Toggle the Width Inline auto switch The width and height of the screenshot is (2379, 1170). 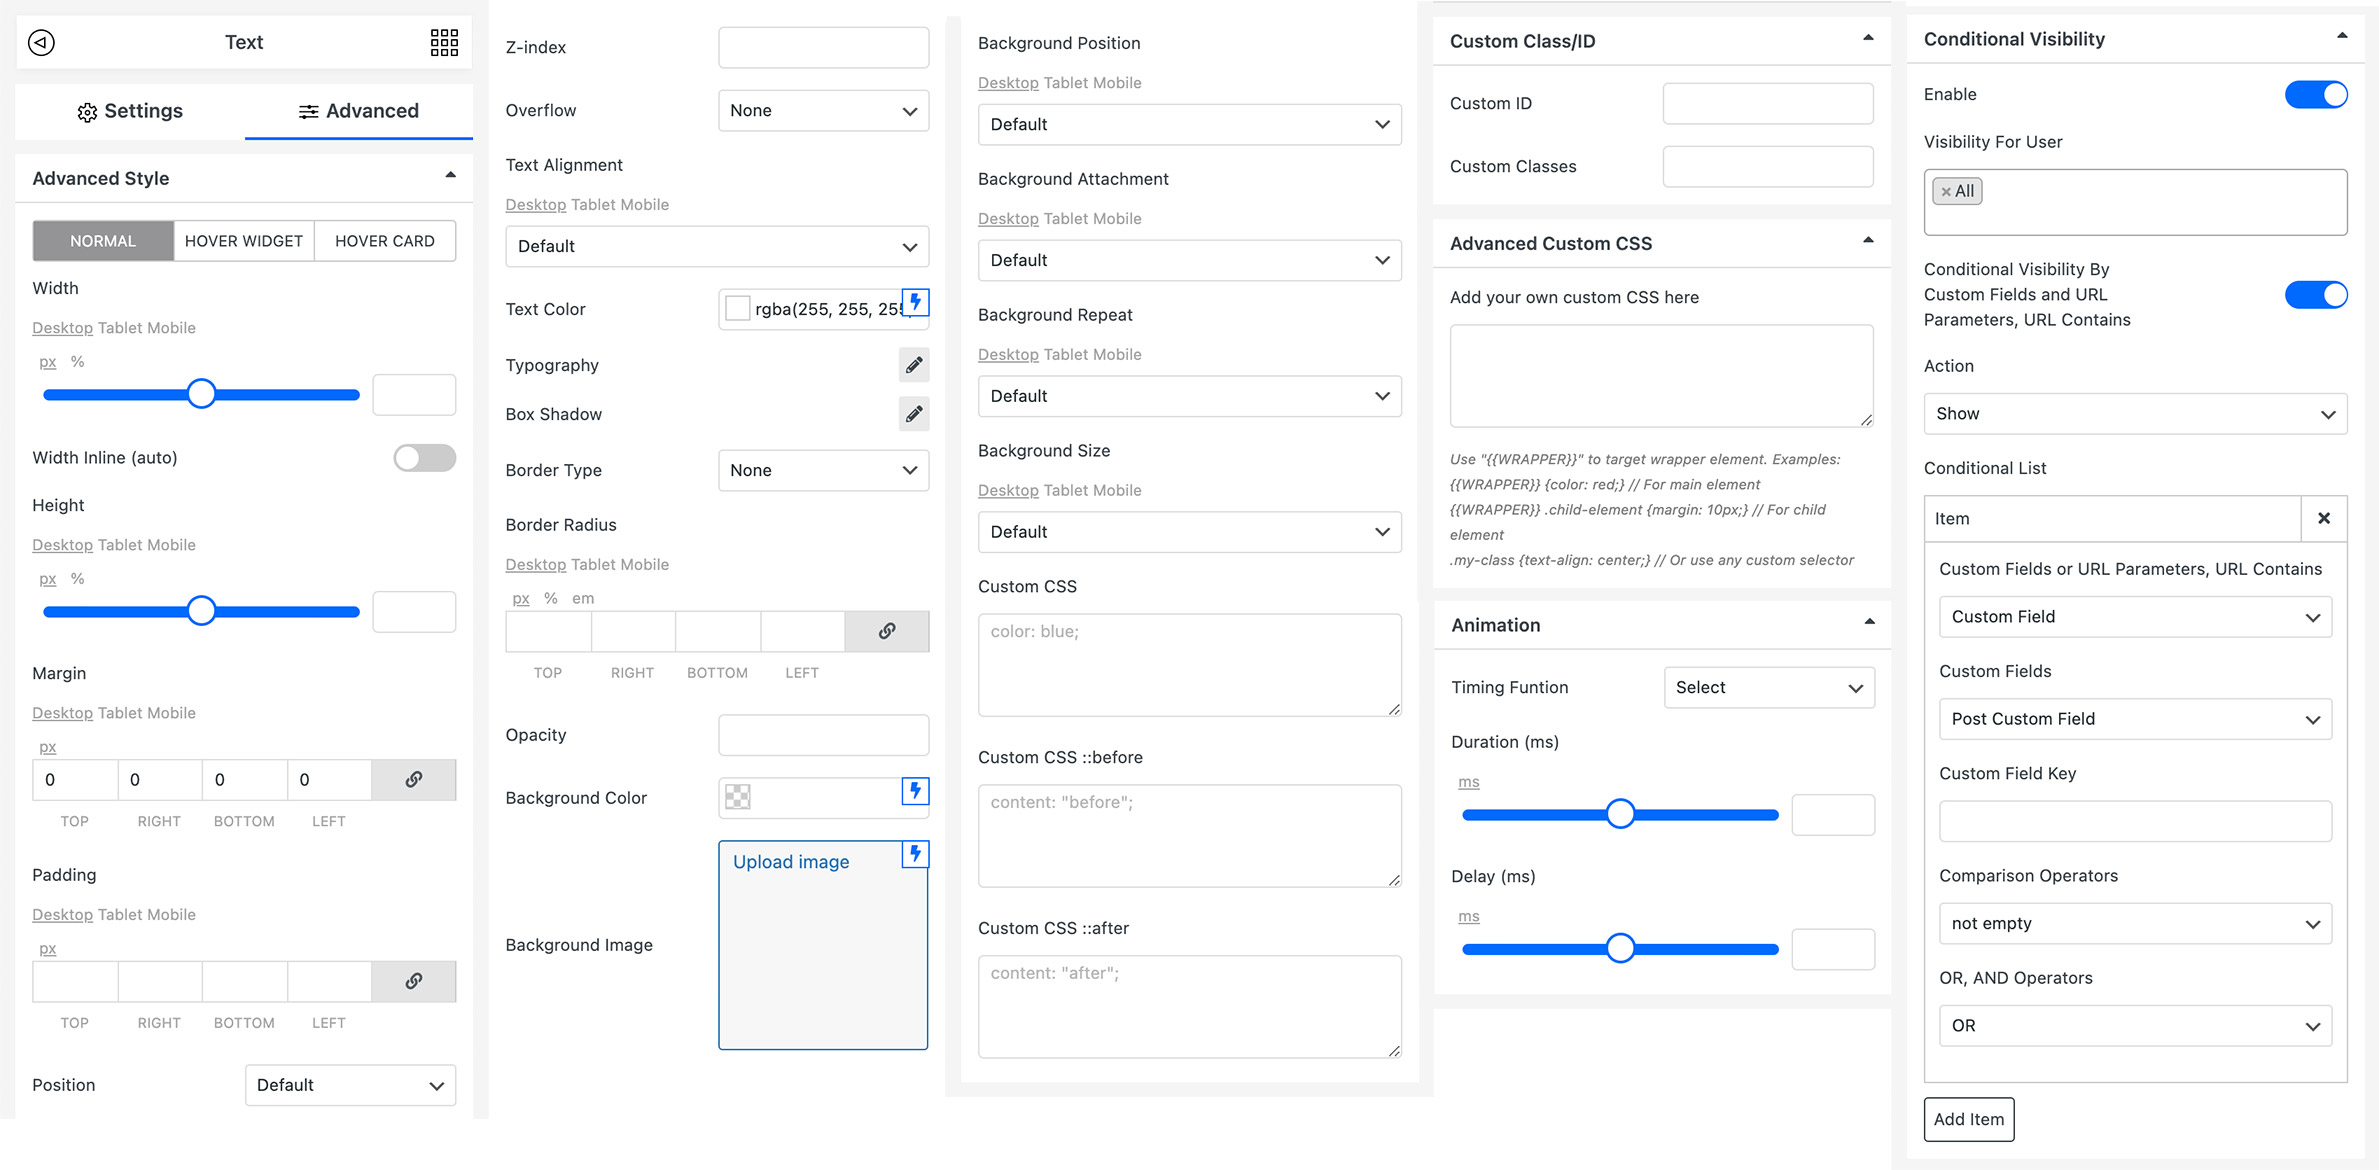(x=423, y=455)
